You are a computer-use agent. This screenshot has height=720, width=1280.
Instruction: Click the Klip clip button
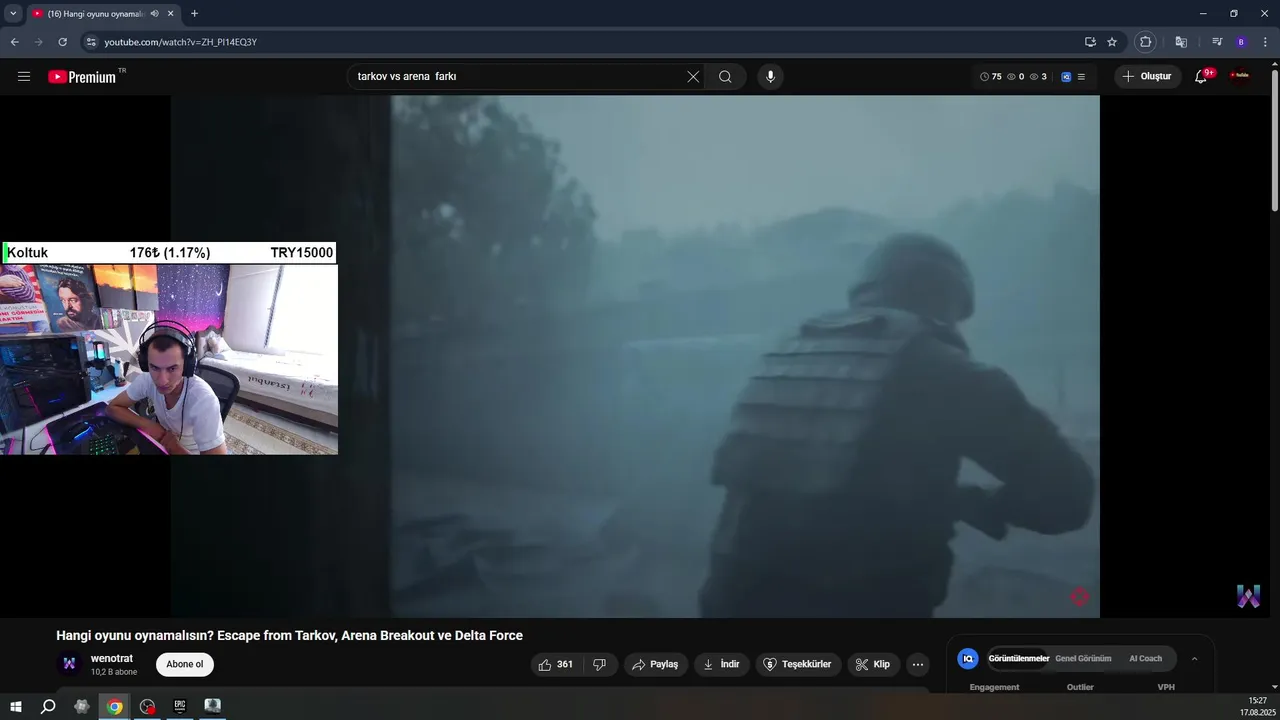tap(873, 664)
